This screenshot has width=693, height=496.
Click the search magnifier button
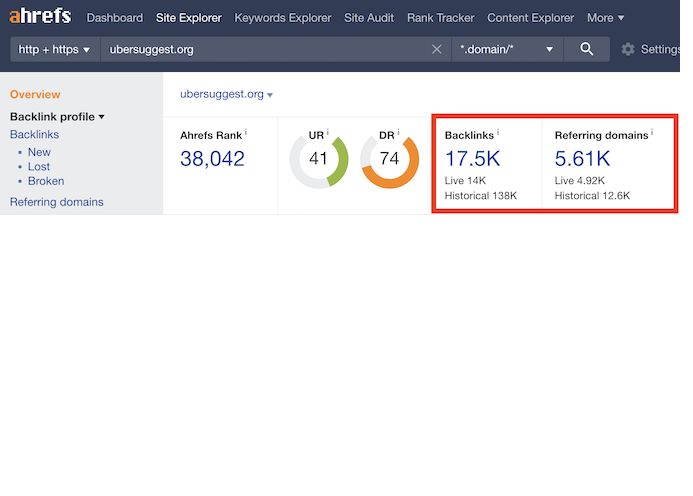tap(586, 49)
